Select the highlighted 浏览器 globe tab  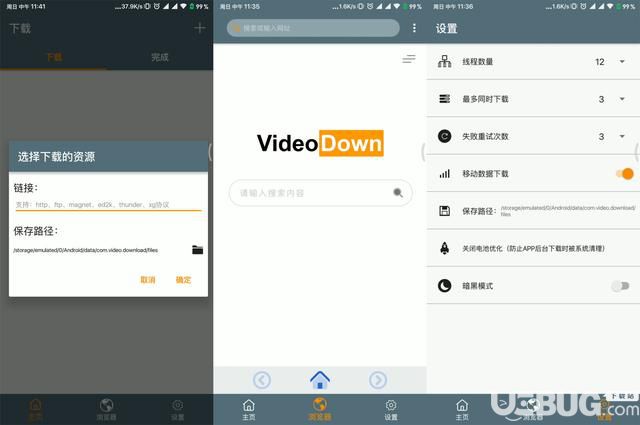(x=320, y=409)
